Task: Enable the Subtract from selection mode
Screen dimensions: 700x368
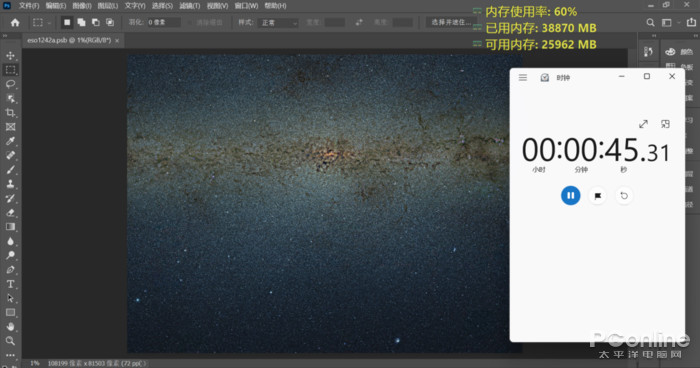Action: point(96,22)
